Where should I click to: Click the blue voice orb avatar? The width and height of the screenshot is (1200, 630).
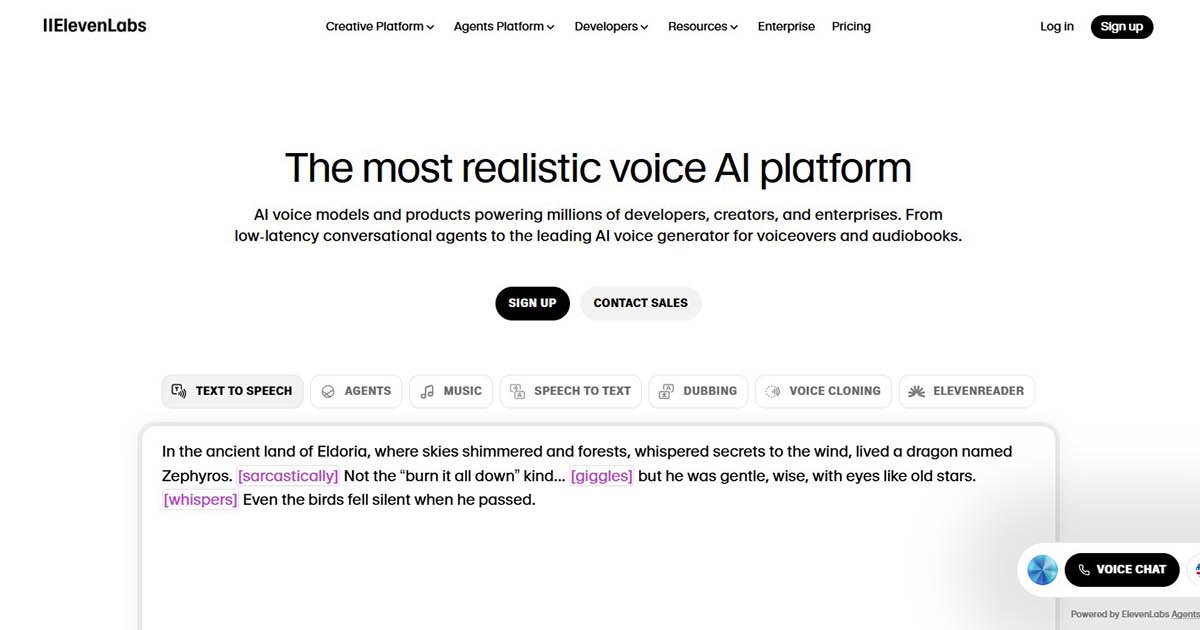pos(1042,570)
